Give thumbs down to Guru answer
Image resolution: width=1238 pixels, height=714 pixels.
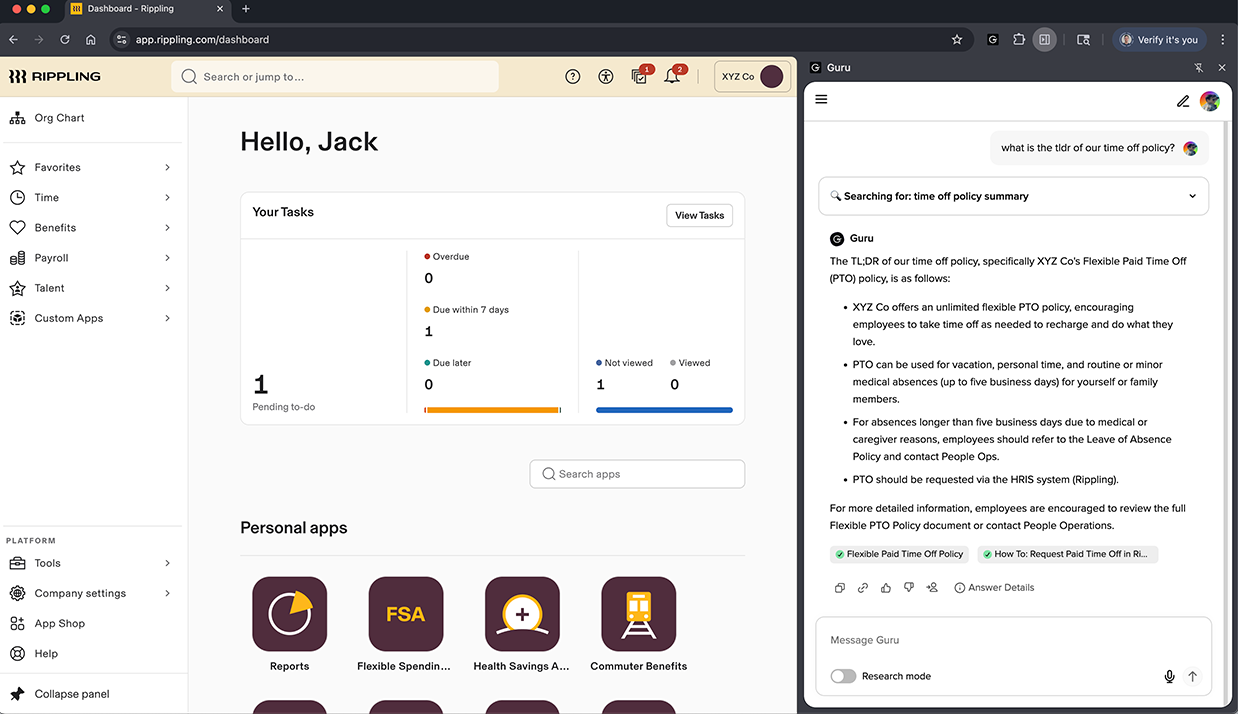pos(909,588)
